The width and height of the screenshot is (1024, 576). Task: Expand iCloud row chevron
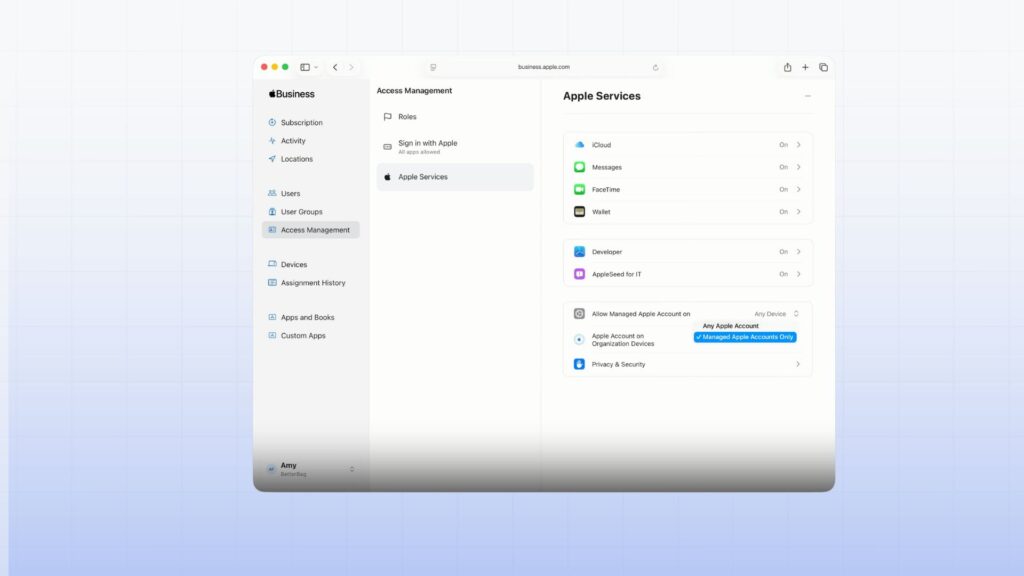[x=798, y=145]
